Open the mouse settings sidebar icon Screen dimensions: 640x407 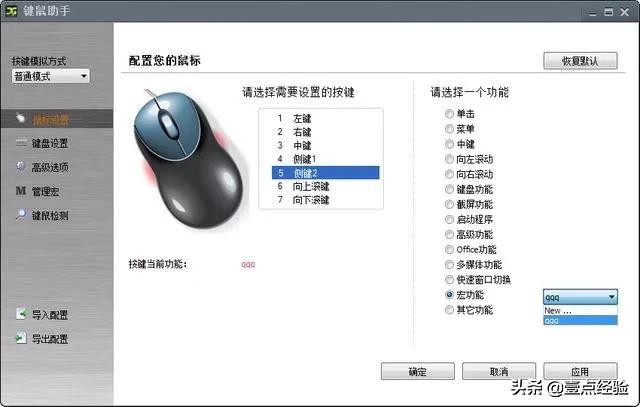[x=20, y=118]
